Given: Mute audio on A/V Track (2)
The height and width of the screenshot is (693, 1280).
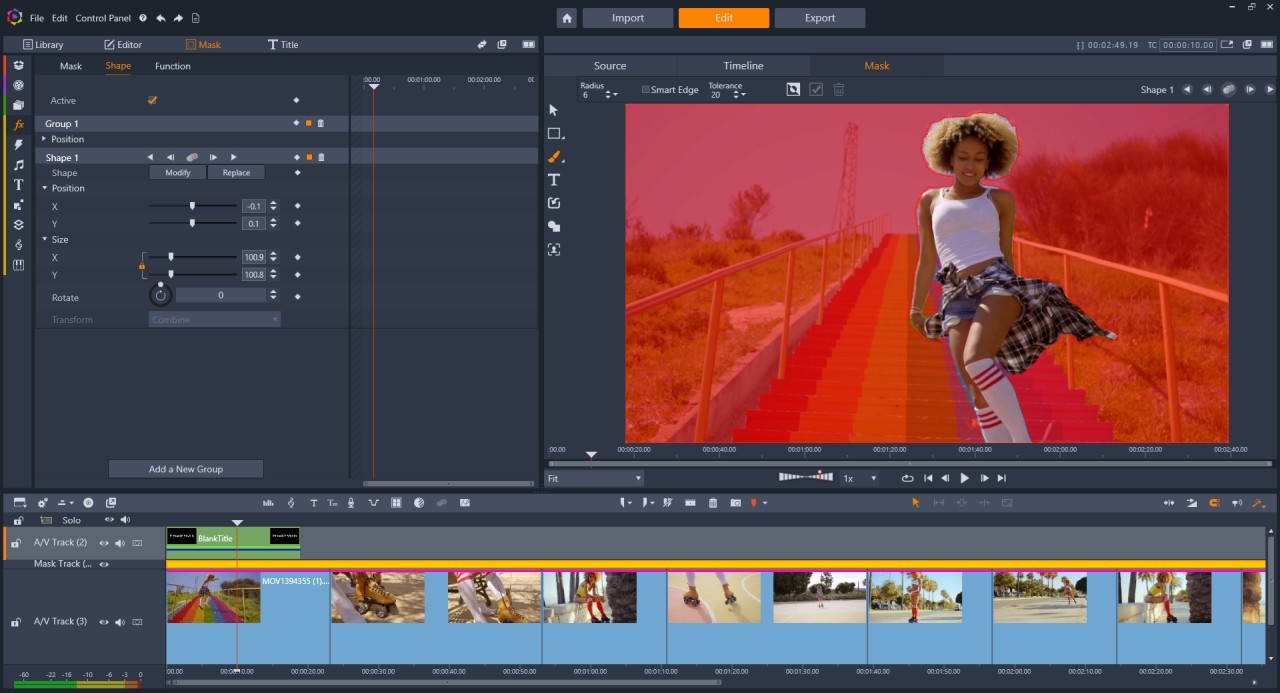Looking at the screenshot, I should coord(121,542).
